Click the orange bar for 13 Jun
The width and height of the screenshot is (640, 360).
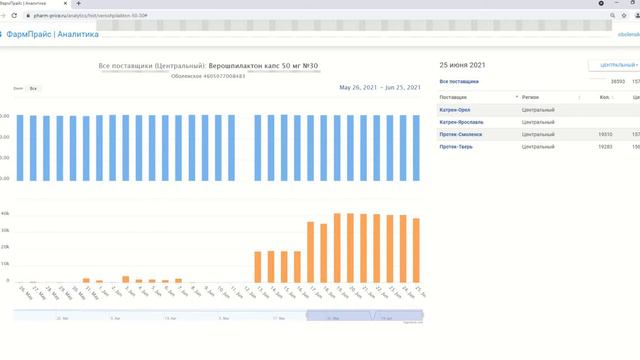(x=258, y=267)
